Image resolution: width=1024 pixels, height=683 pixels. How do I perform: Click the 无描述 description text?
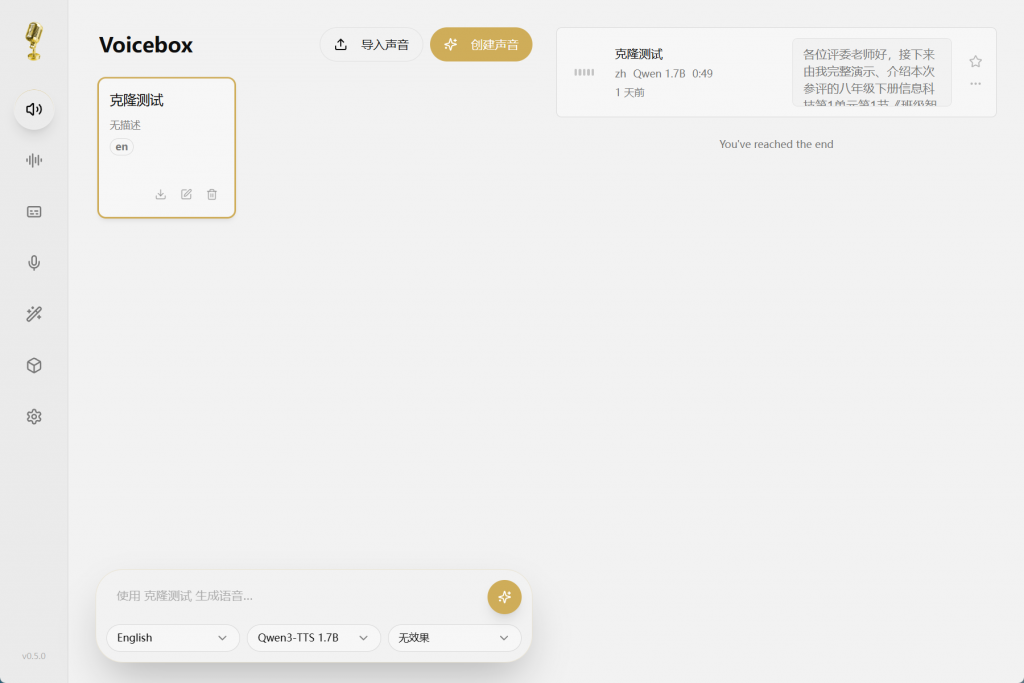[125, 125]
